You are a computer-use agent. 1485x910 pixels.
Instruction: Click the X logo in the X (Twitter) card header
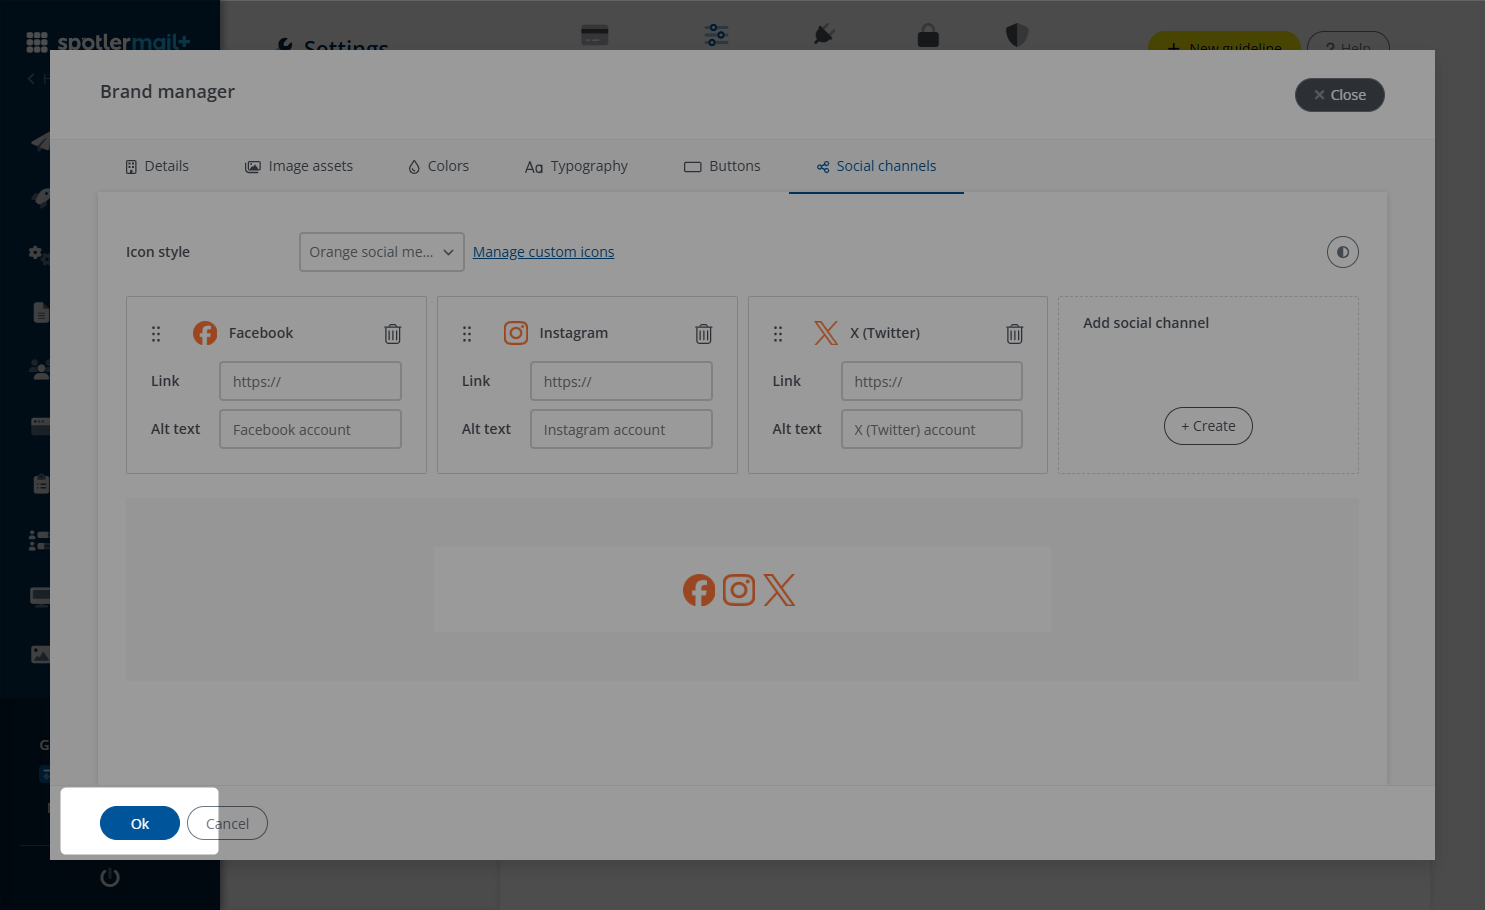(x=826, y=333)
